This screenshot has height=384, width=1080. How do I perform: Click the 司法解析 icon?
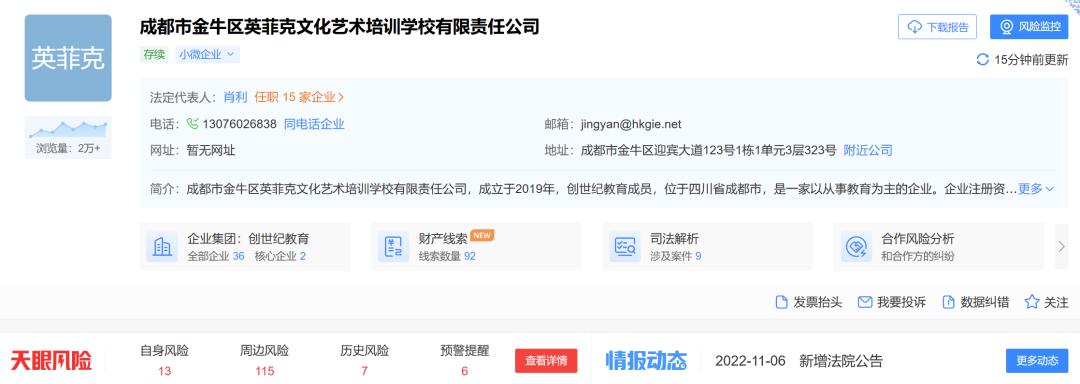click(625, 246)
